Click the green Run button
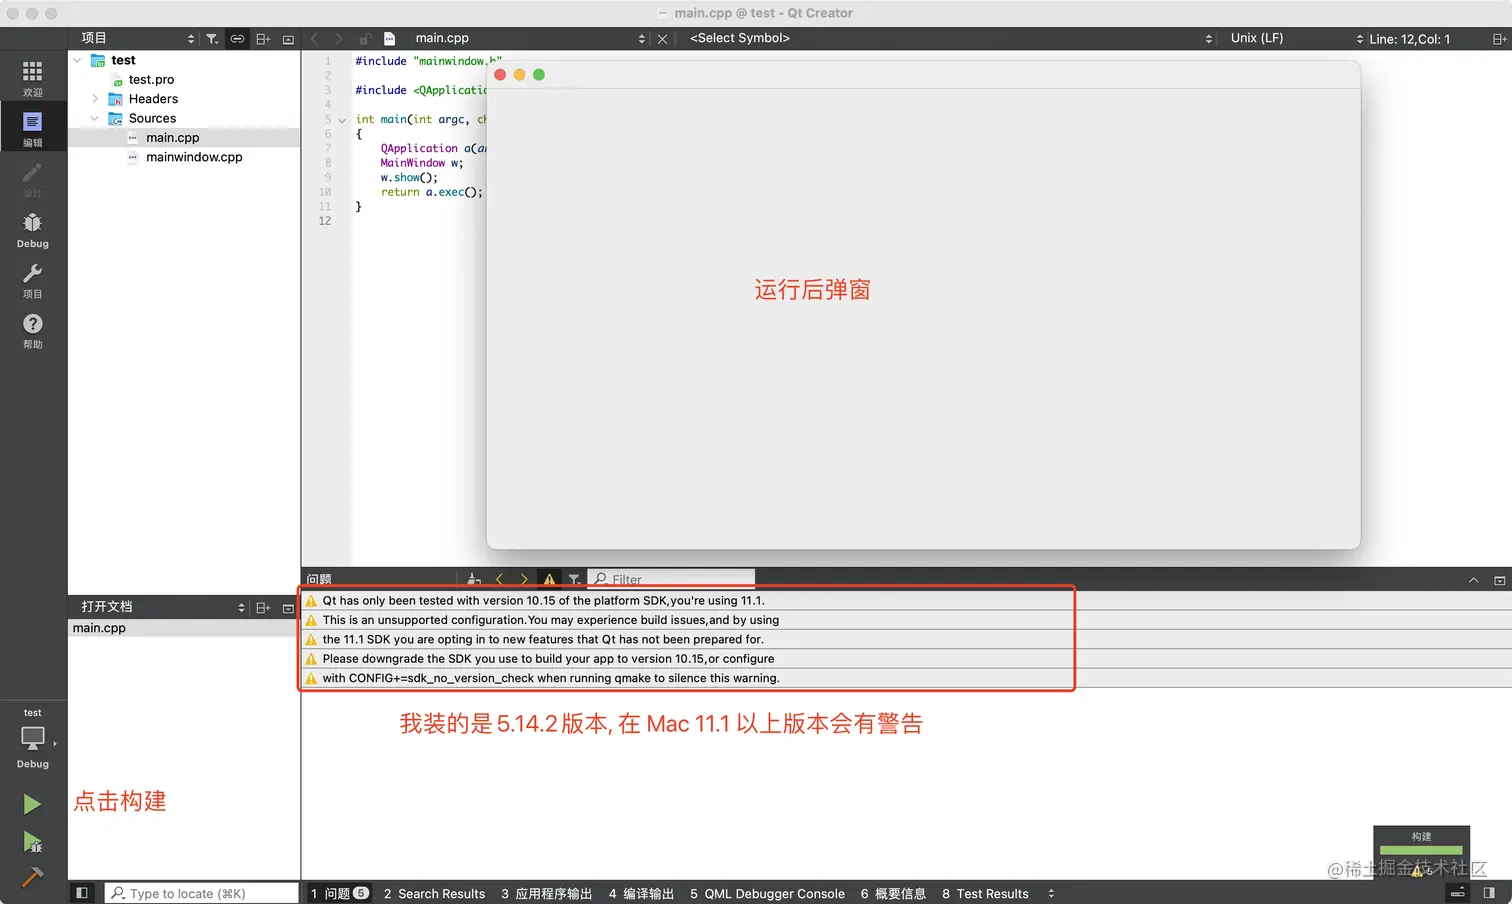Image resolution: width=1512 pixels, height=904 pixels. pyautogui.click(x=32, y=804)
